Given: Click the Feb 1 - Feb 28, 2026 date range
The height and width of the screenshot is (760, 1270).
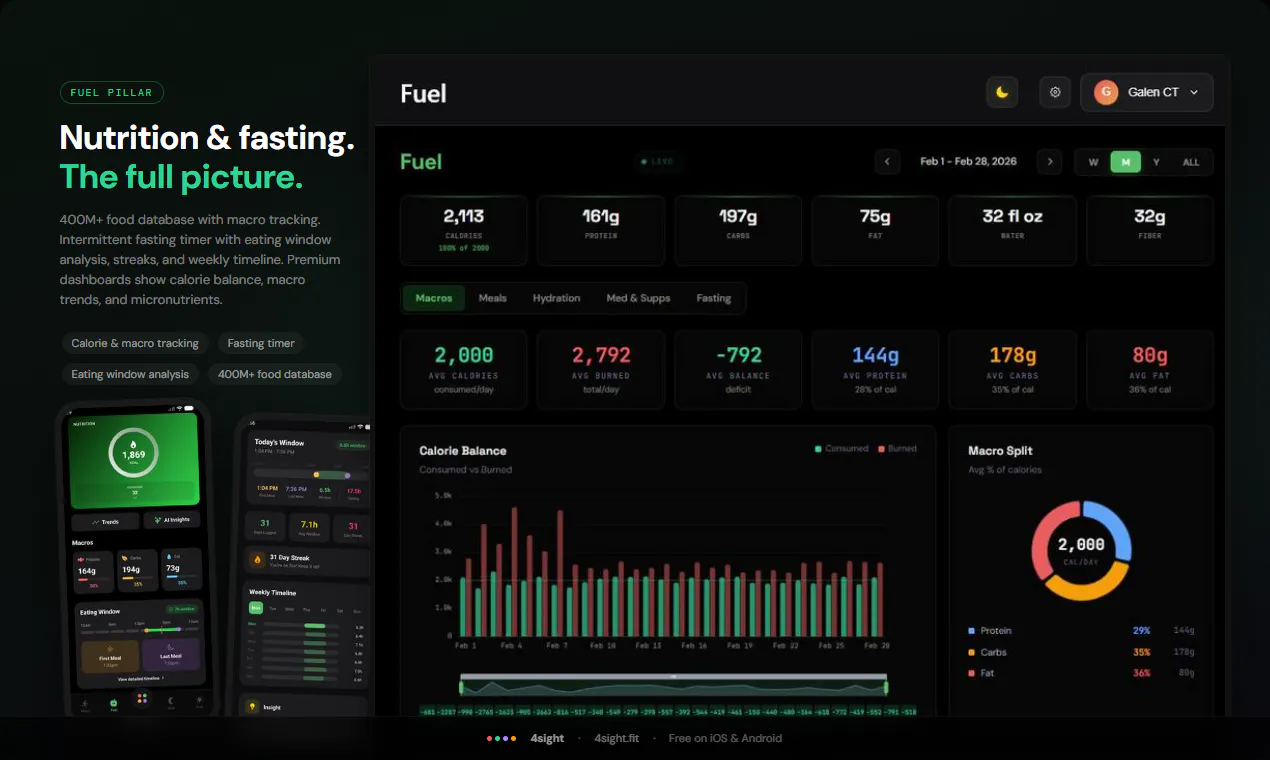Looking at the screenshot, I should [x=968, y=162].
